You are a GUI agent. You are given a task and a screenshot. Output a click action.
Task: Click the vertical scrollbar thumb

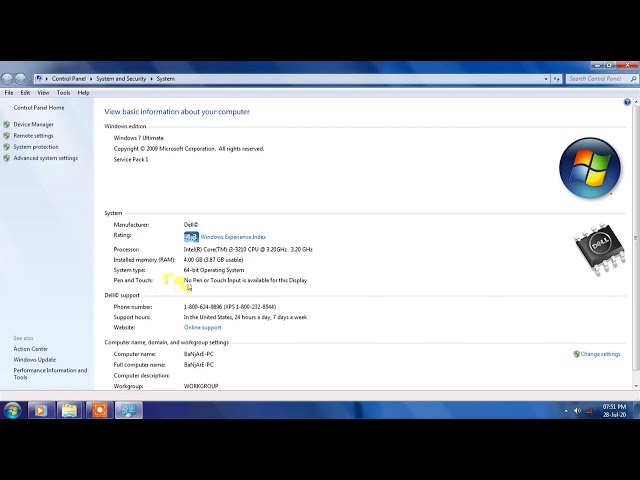click(635, 238)
